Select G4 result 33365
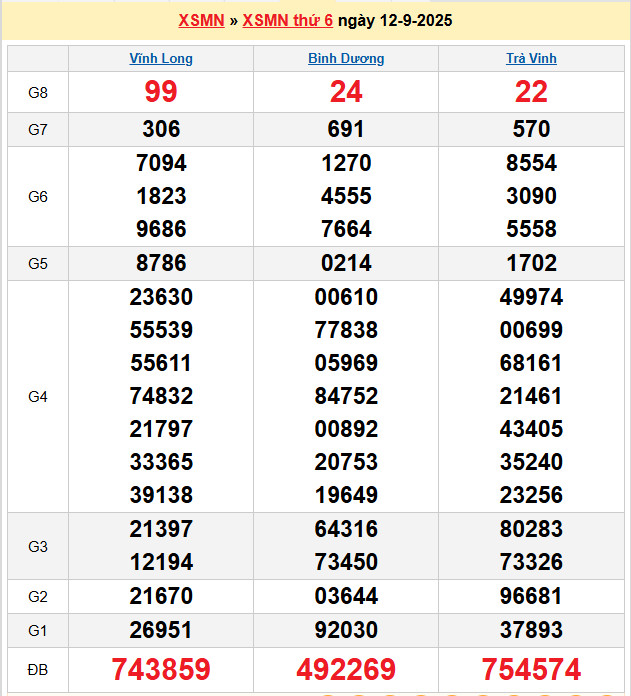Screen dimensions: 631x696 pyautogui.click(x=161, y=462)
